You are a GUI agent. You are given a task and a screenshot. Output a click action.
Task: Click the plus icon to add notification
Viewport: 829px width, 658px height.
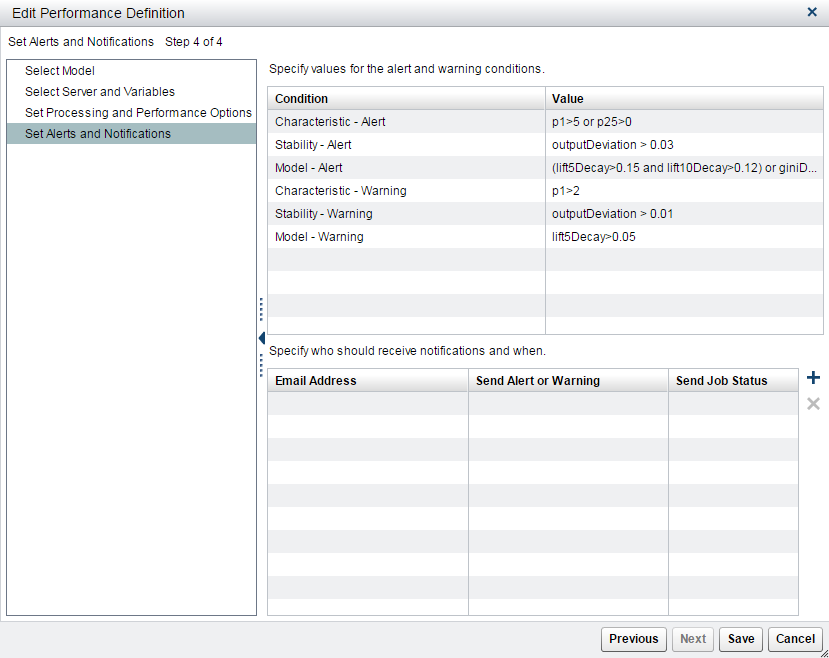813,378
